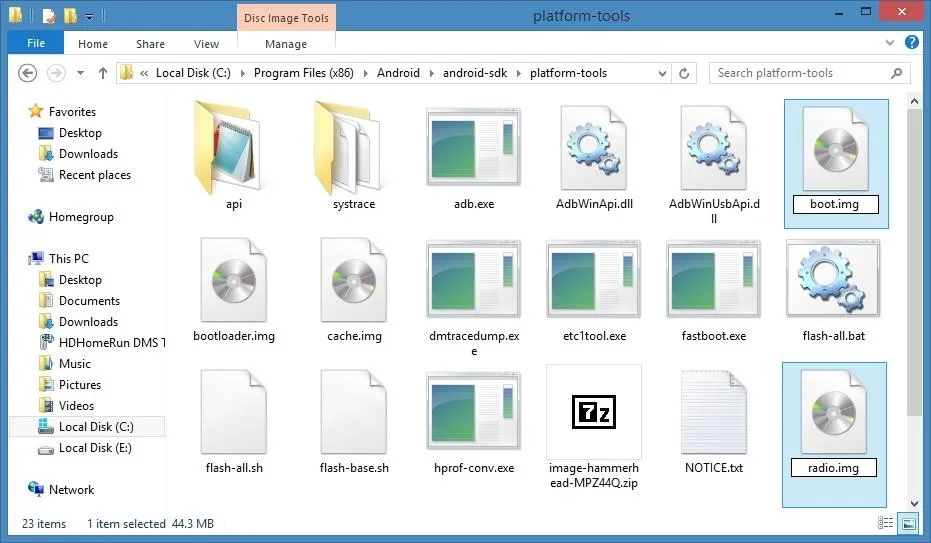Click Properties icon in quick access toolbar
The width and height of the screenshot is (931, 543).
click(49, 15)
